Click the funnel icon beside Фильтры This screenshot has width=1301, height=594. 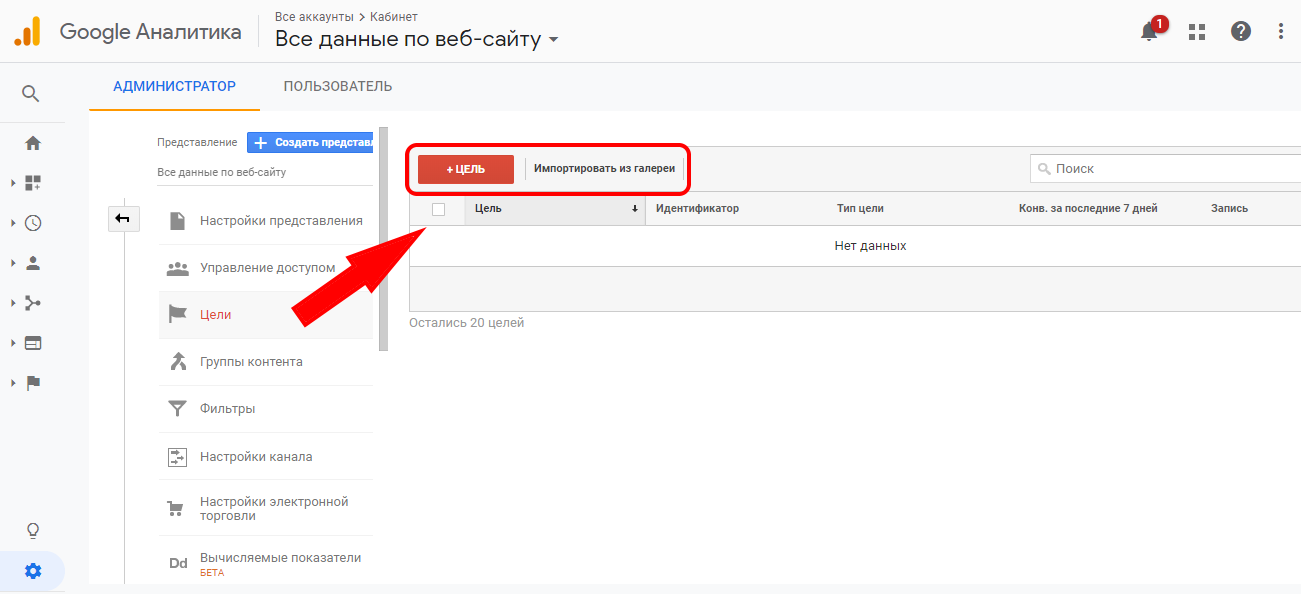tap(177, 408)
